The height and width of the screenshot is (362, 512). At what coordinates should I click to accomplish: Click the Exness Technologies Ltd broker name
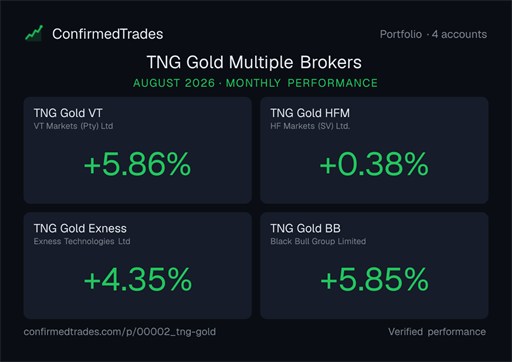pyautogui.click(x=82, y=241)
